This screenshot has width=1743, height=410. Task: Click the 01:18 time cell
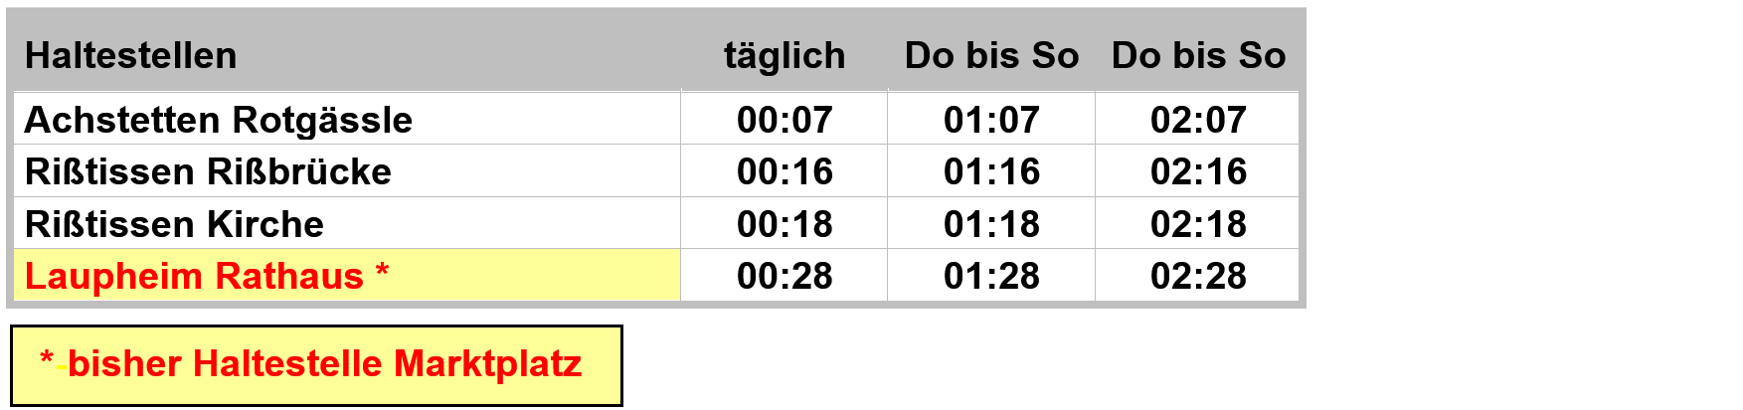pyautogui.click(x=991, y=223)
